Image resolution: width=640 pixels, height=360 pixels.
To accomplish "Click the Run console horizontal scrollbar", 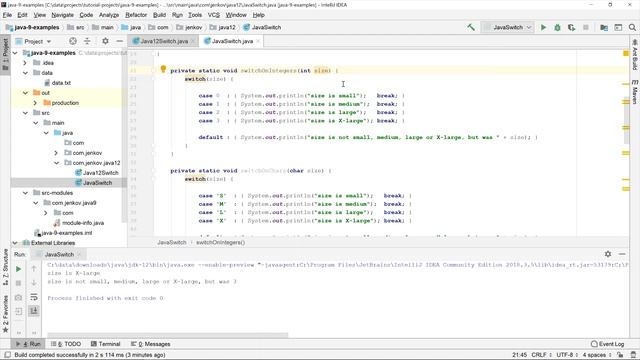I will (167, 335).
